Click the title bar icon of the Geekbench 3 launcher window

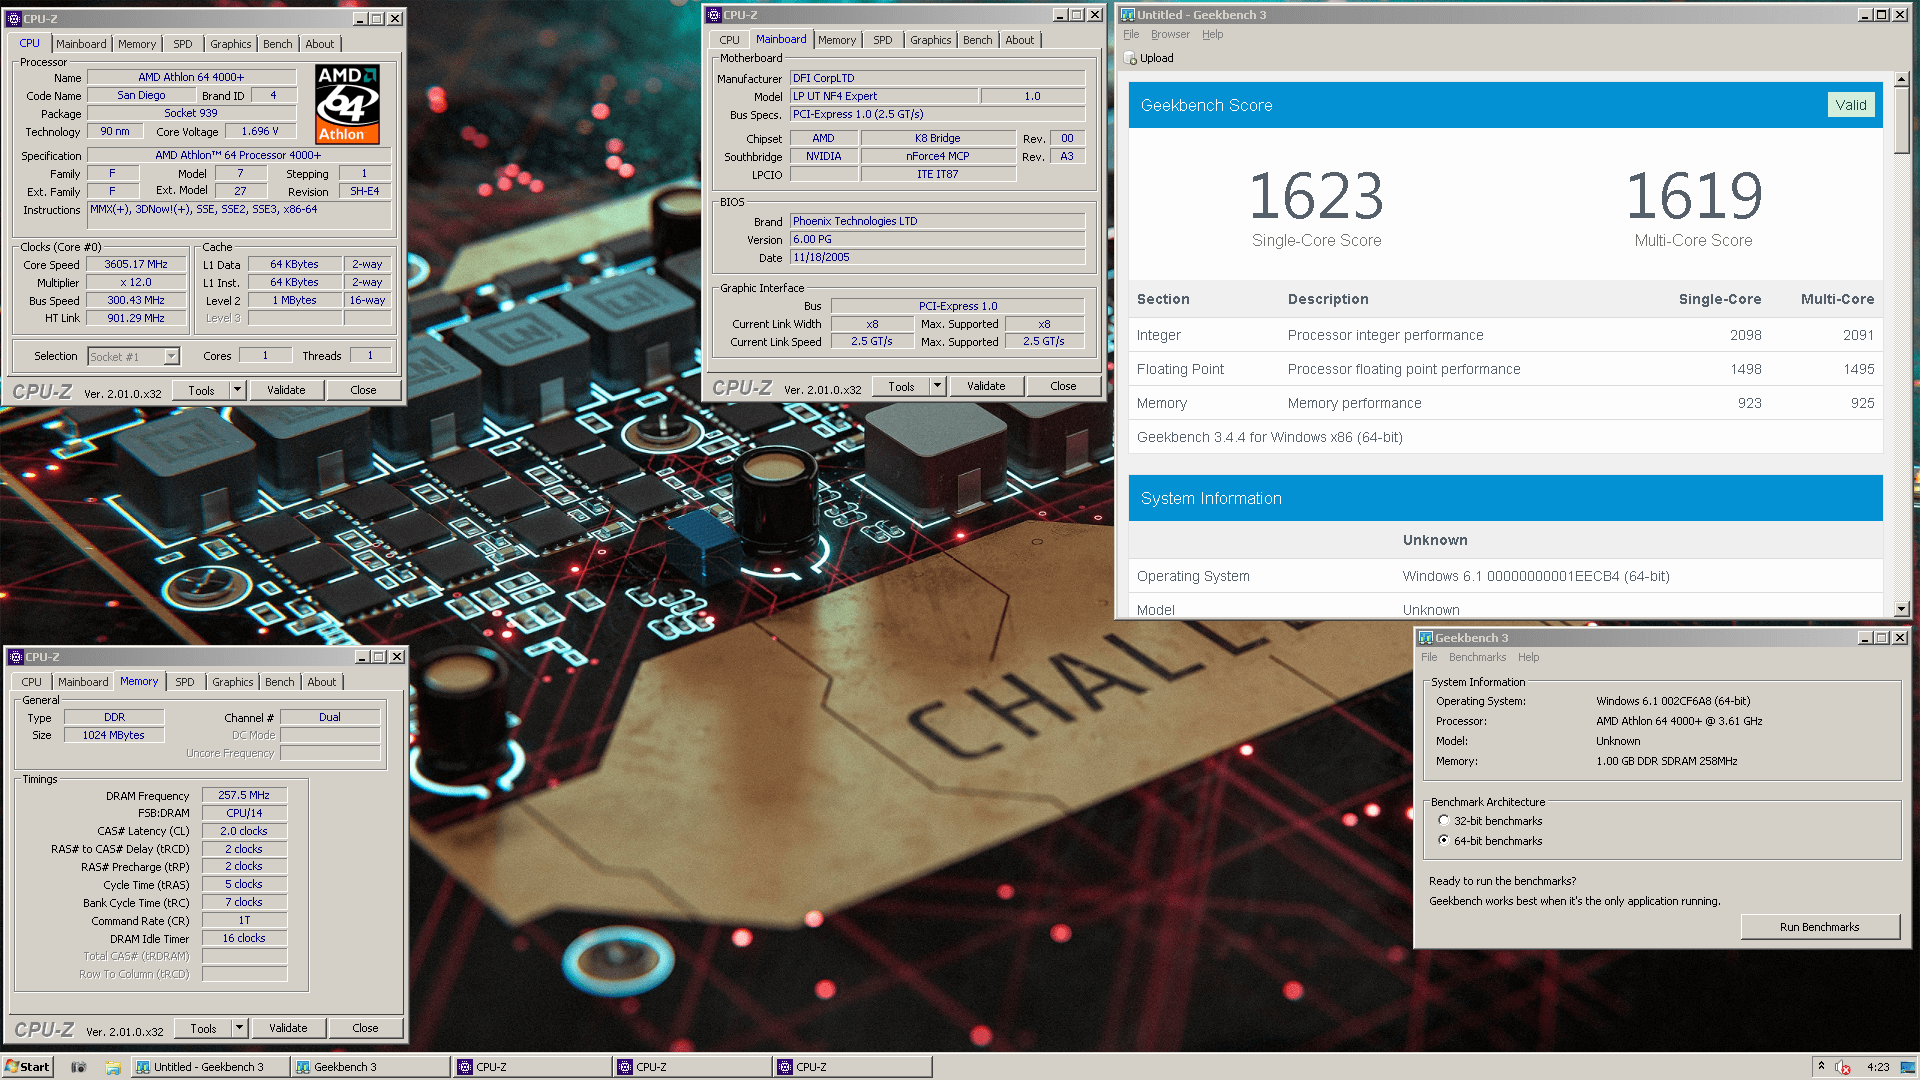pyautogui.click(x=1426, y=638)
